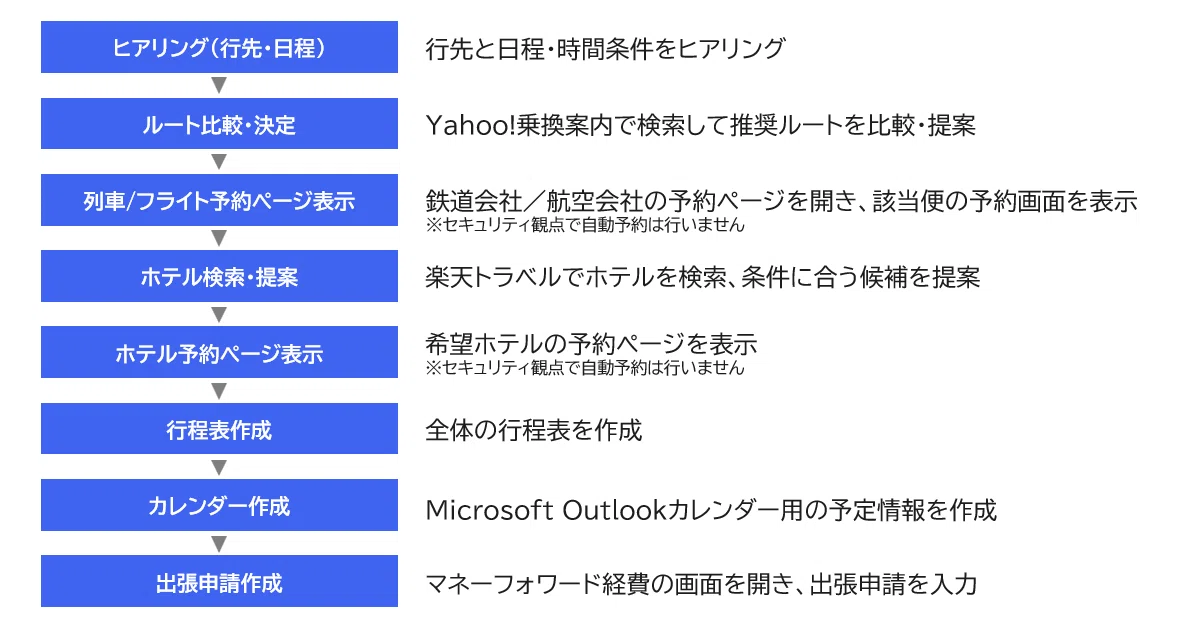Select the 行程表作成 step box

[219, 429]
